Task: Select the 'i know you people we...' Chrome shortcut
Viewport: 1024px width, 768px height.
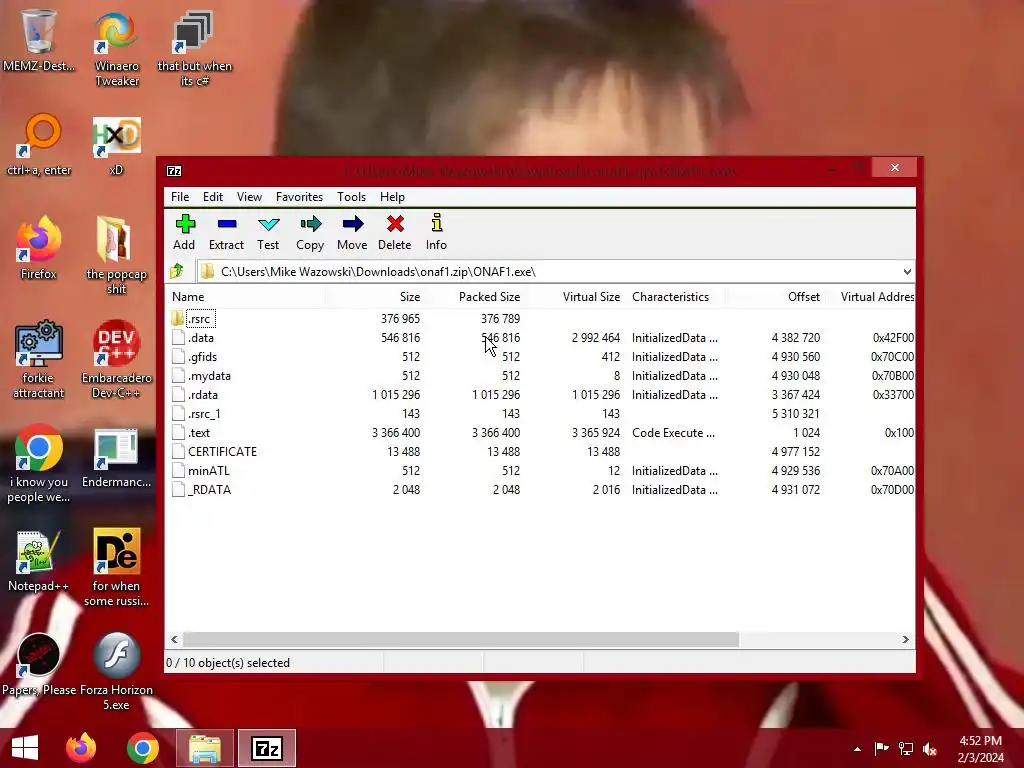Action: pyautogui.click(x=39, y=462)
